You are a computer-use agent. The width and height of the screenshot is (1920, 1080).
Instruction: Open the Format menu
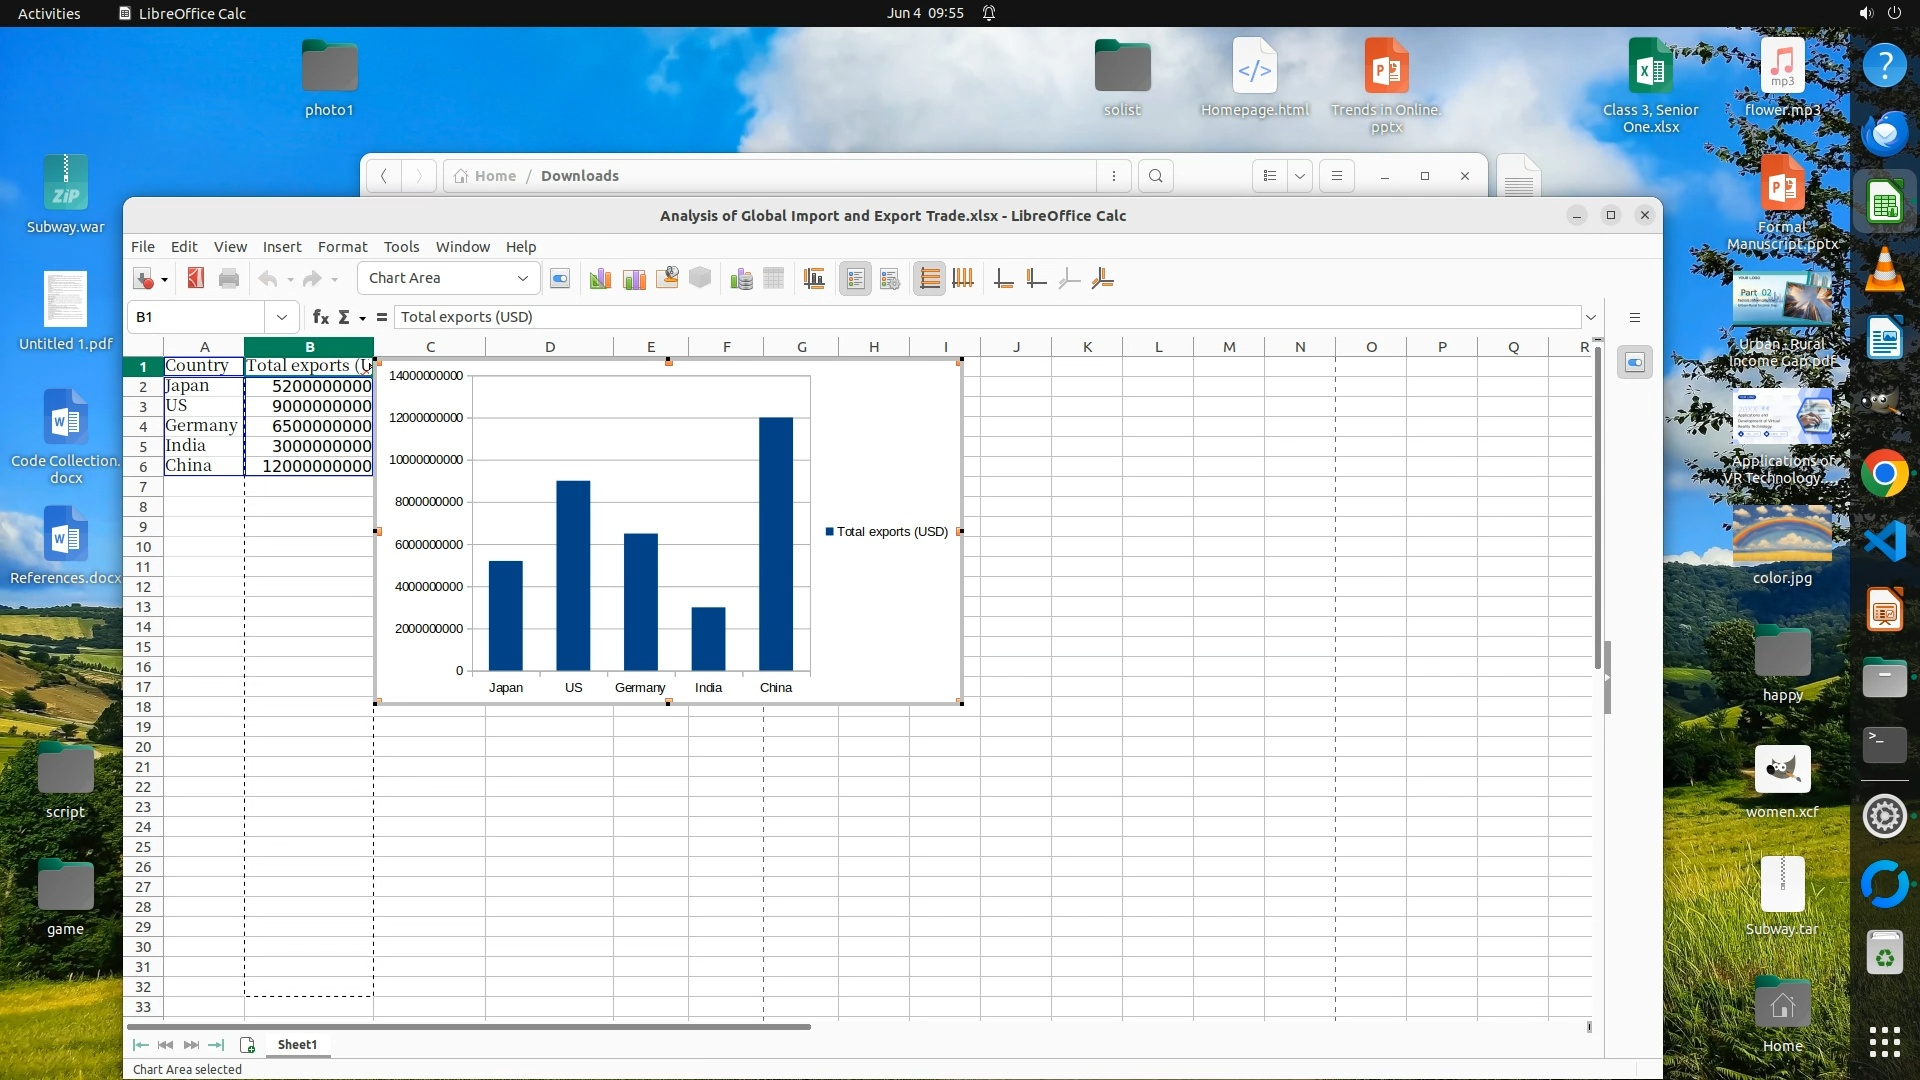point(342,247)
